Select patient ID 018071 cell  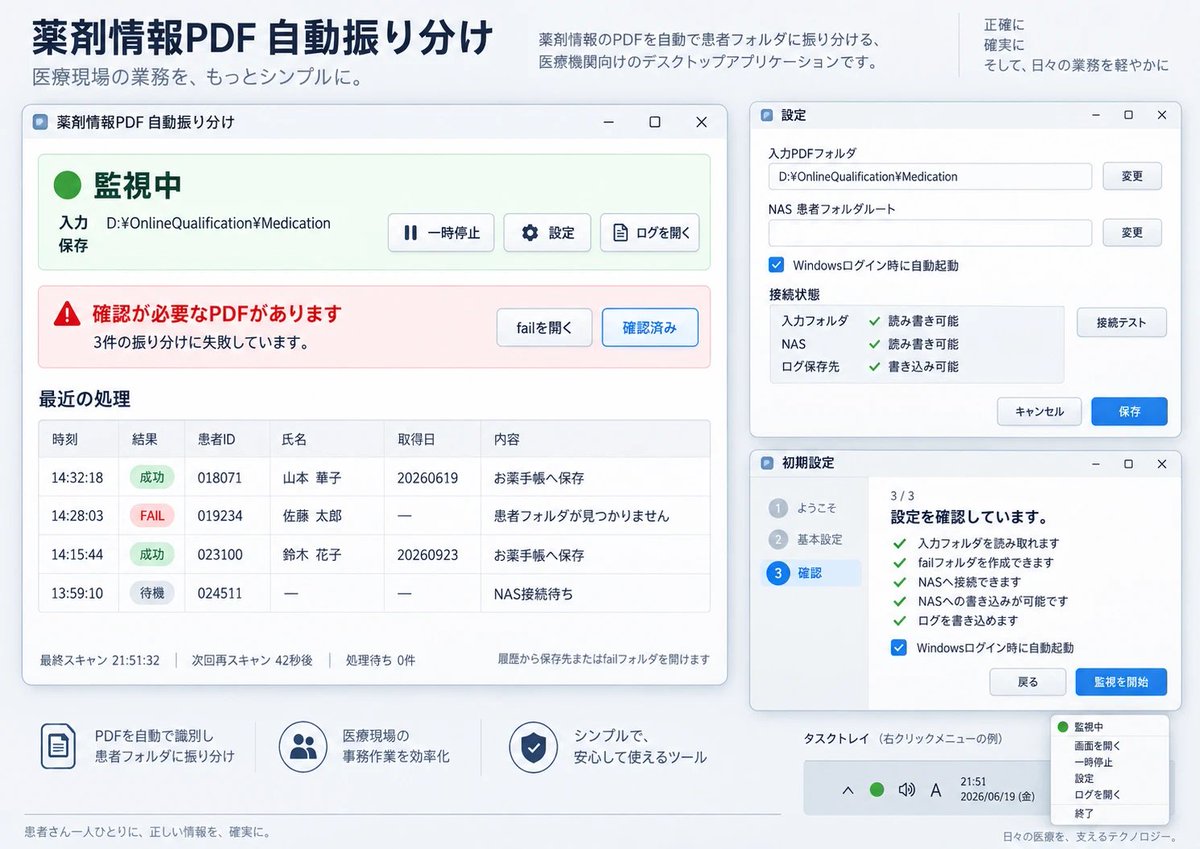[220, 478]
